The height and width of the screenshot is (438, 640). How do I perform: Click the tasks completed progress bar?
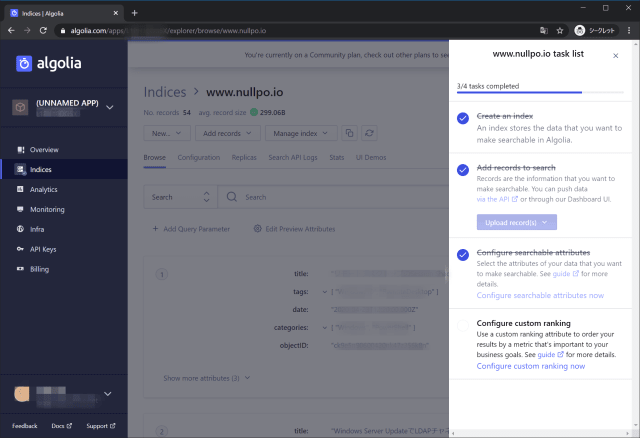pyautogui.click(x=540, y=93)
